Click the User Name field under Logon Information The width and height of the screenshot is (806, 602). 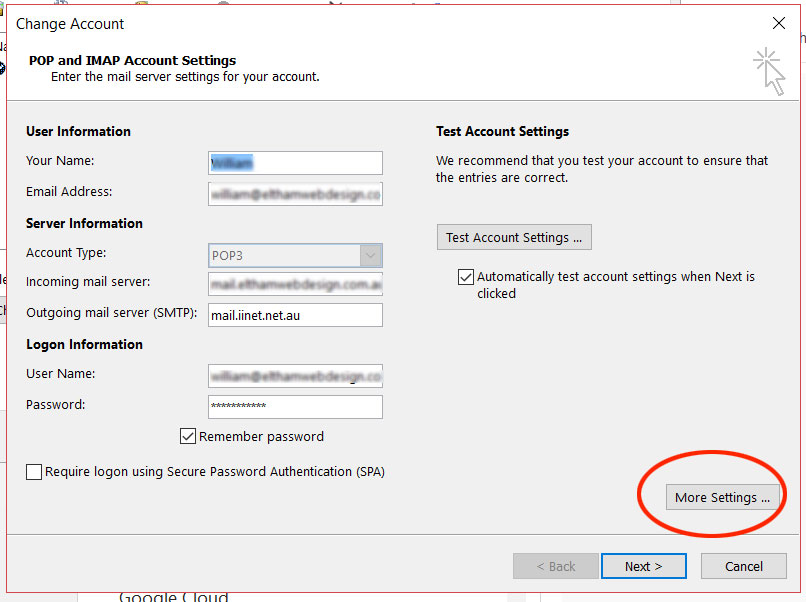tap(295, 375)
